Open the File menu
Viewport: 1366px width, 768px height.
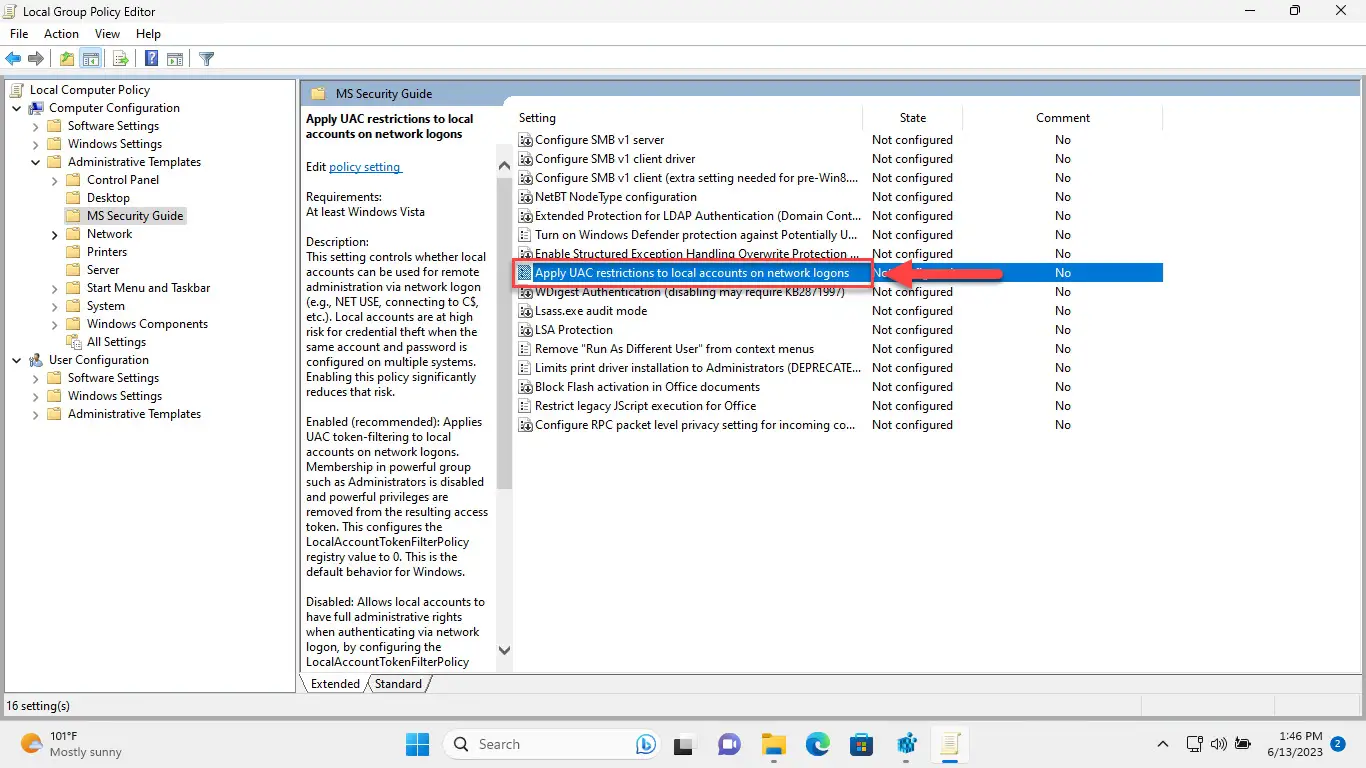[x=19, y=34]
